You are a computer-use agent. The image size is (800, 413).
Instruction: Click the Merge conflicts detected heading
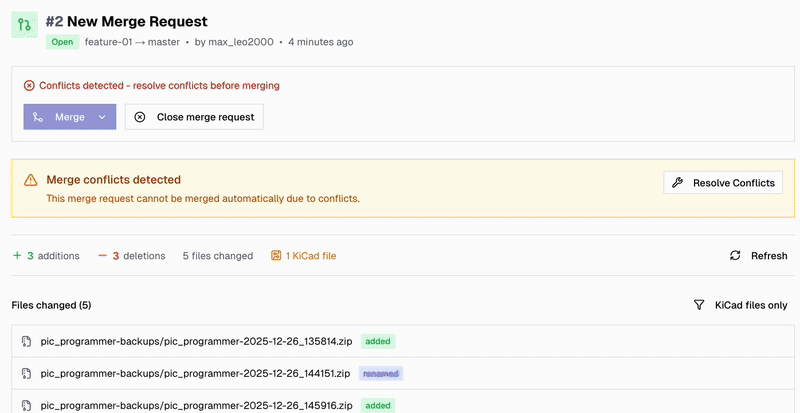(114, 180)
